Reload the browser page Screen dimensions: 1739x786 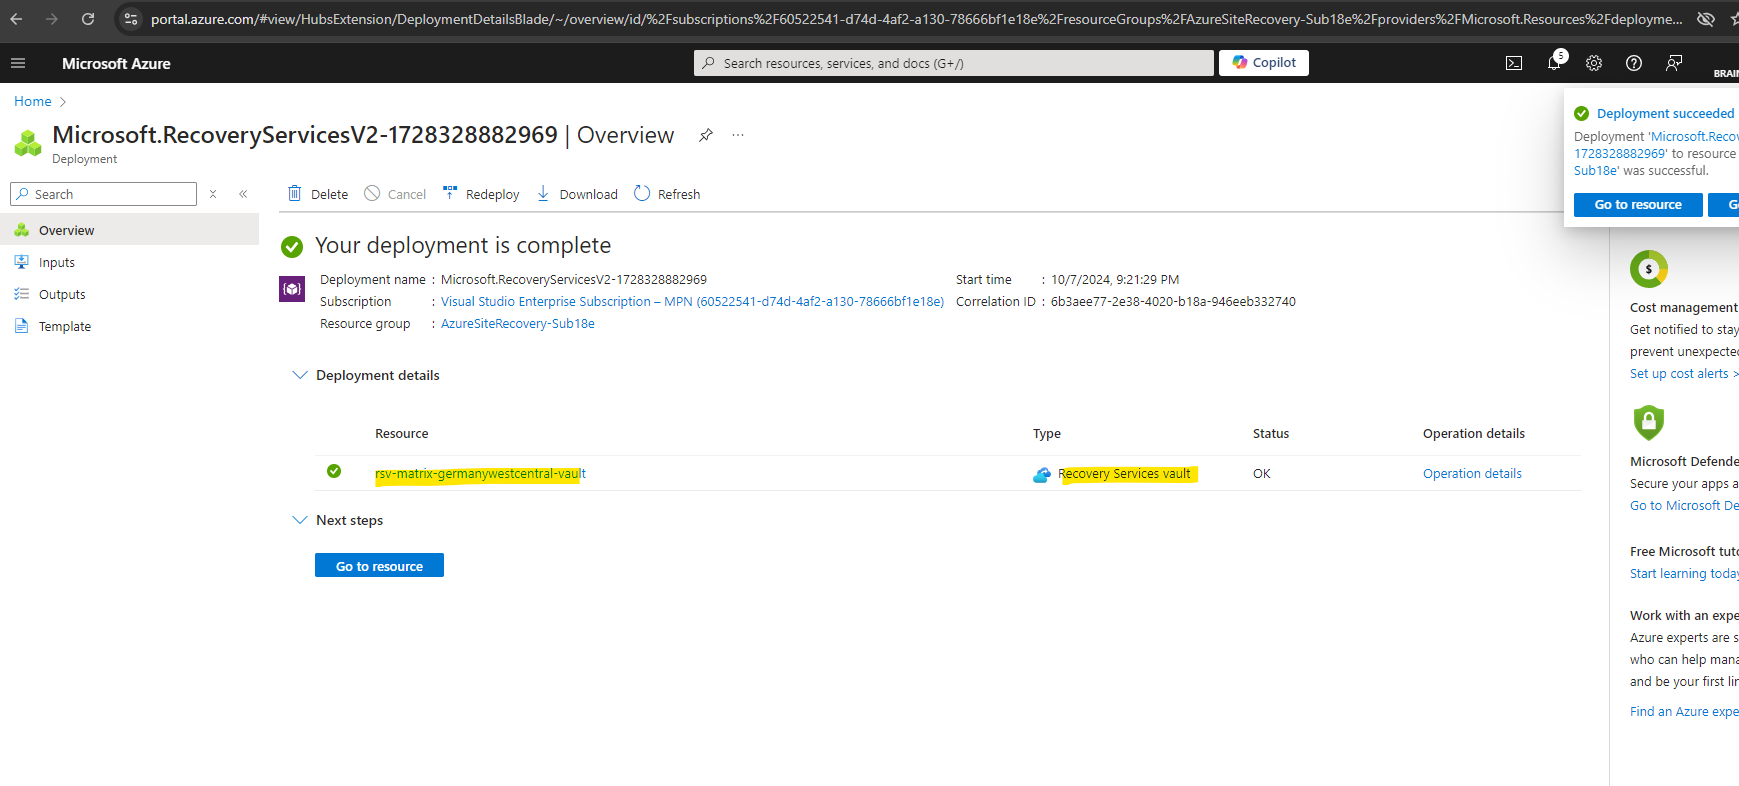click(x=88, y=19)
